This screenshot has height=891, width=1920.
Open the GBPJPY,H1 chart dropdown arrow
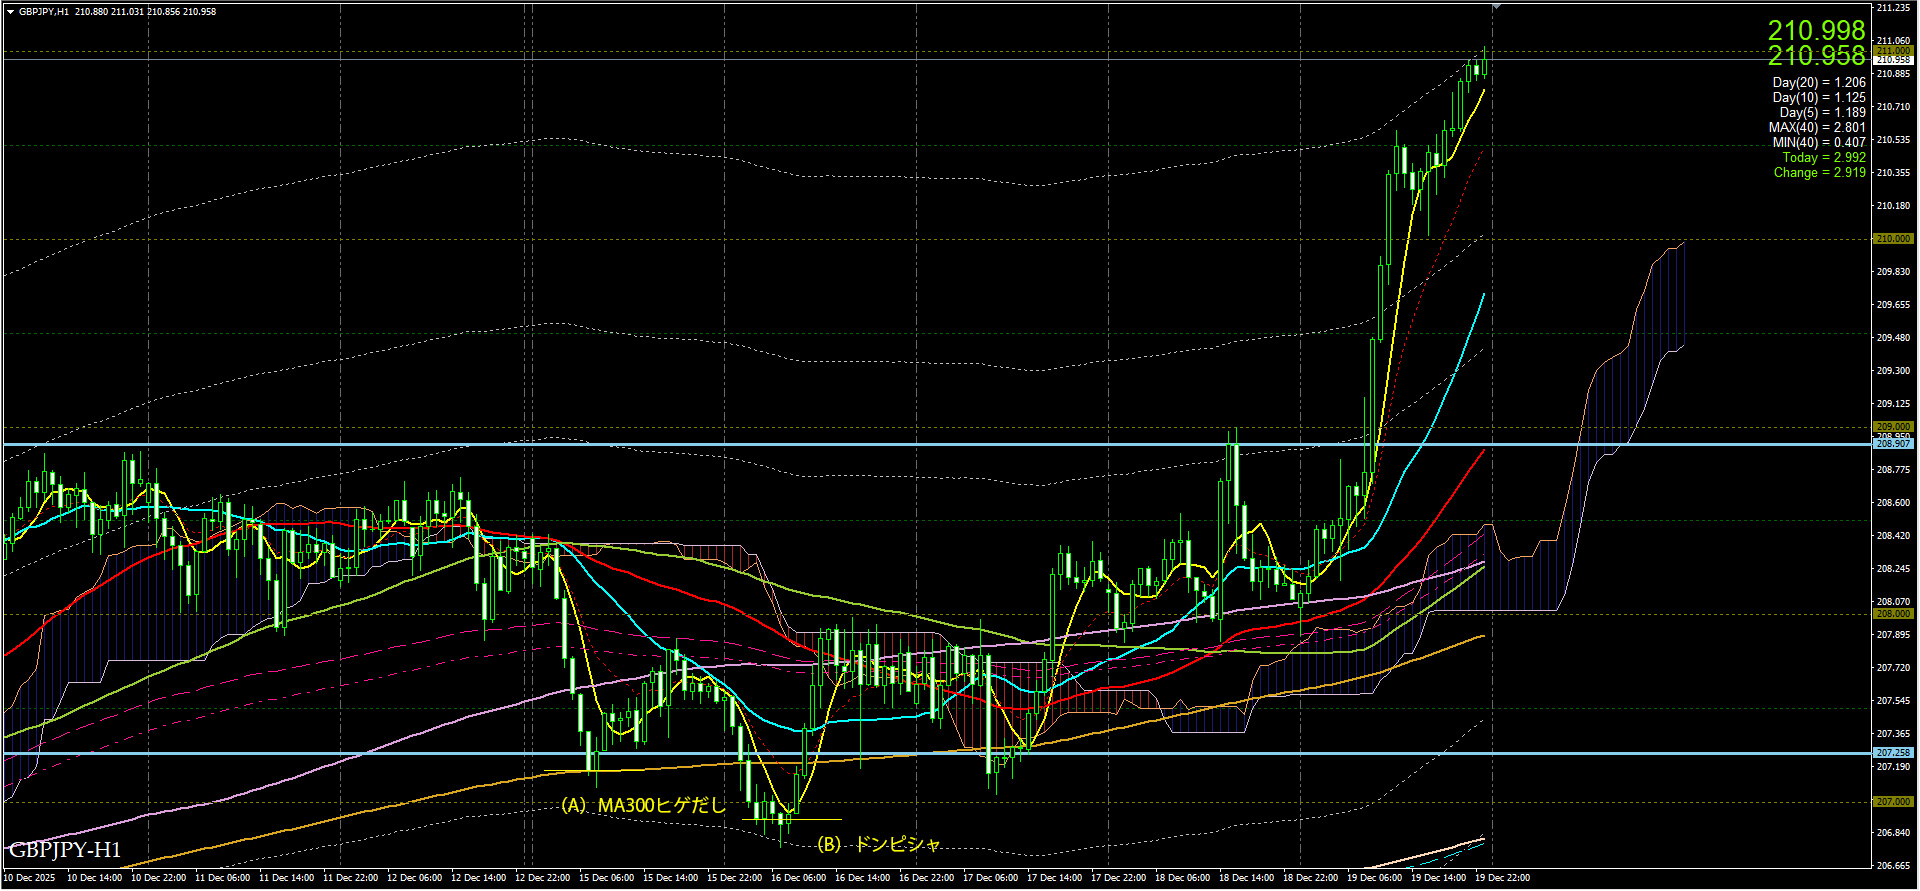tap(10, 12)
